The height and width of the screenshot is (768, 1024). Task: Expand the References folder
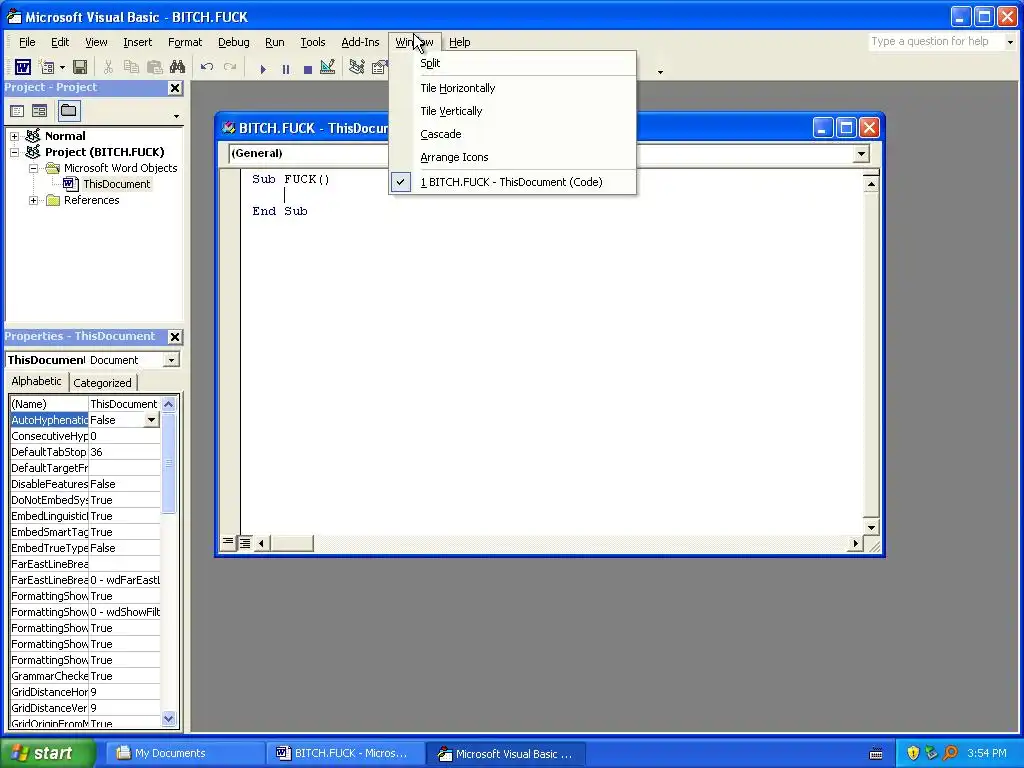pyautogui.click(x=33, y=200)
